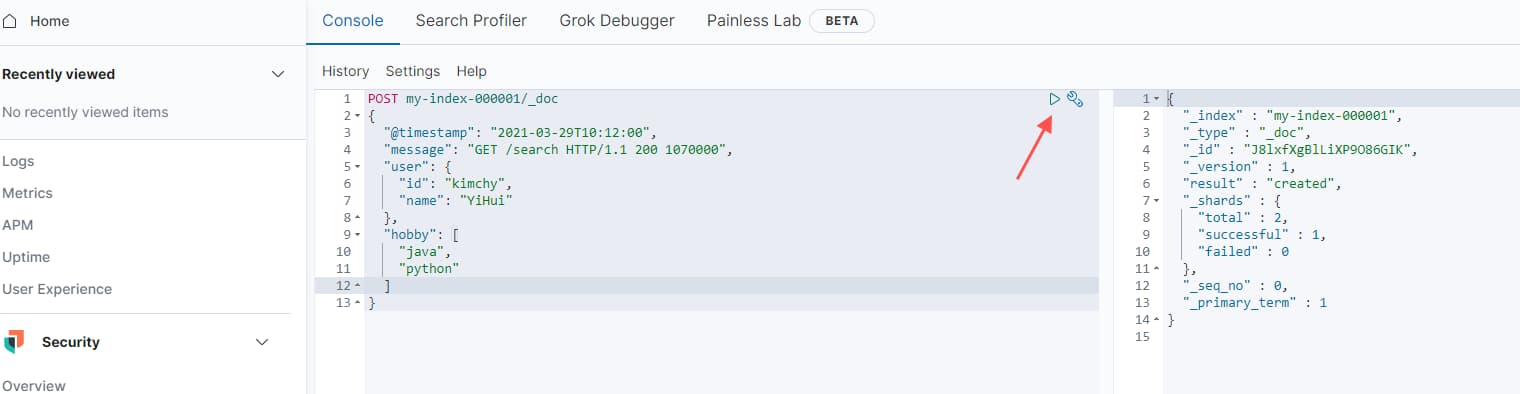Go to Logs in sidebar
Screen dimensions: 1520x394
point(18,161)
